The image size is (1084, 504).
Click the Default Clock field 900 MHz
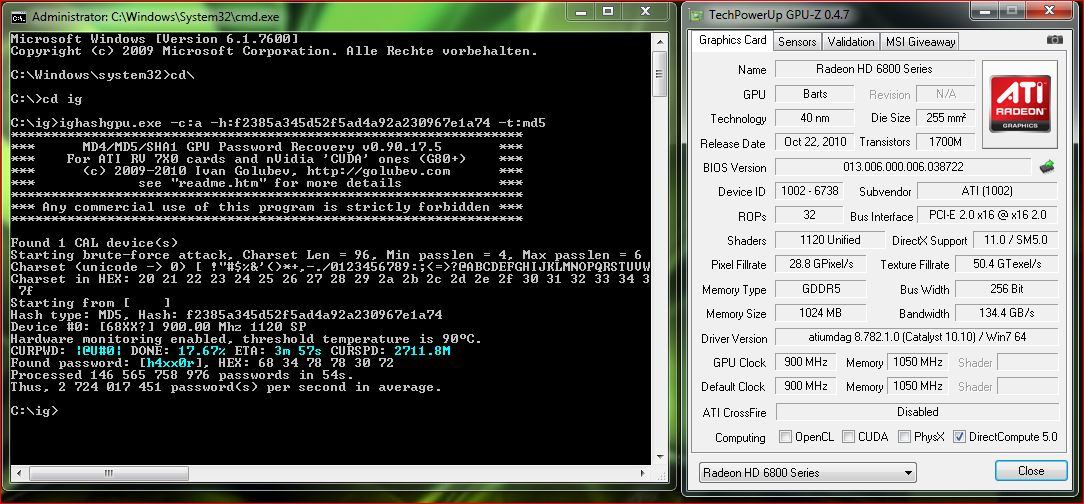(805, 386)
